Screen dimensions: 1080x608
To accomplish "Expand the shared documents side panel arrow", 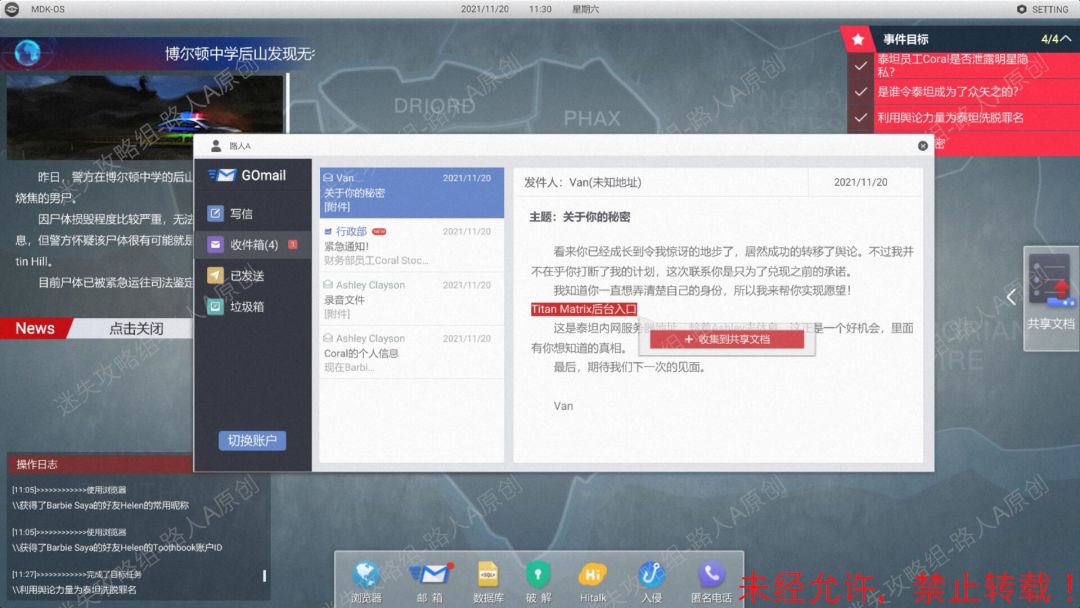I will [x=1011, y=297].
